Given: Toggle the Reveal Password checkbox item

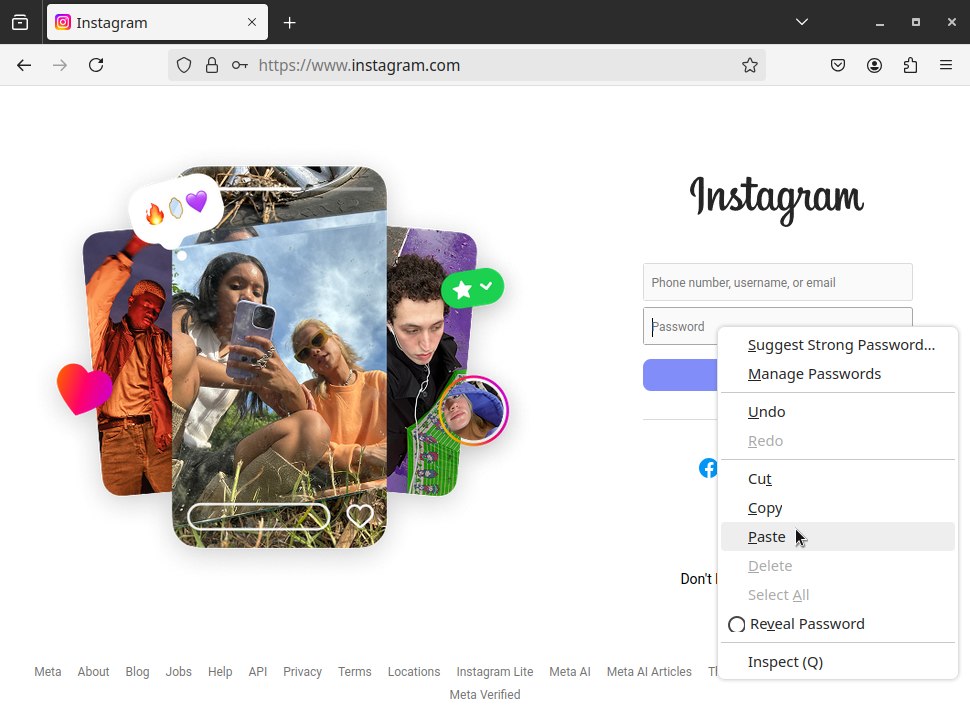Looking at the screenshot, I should coord(838,624).
